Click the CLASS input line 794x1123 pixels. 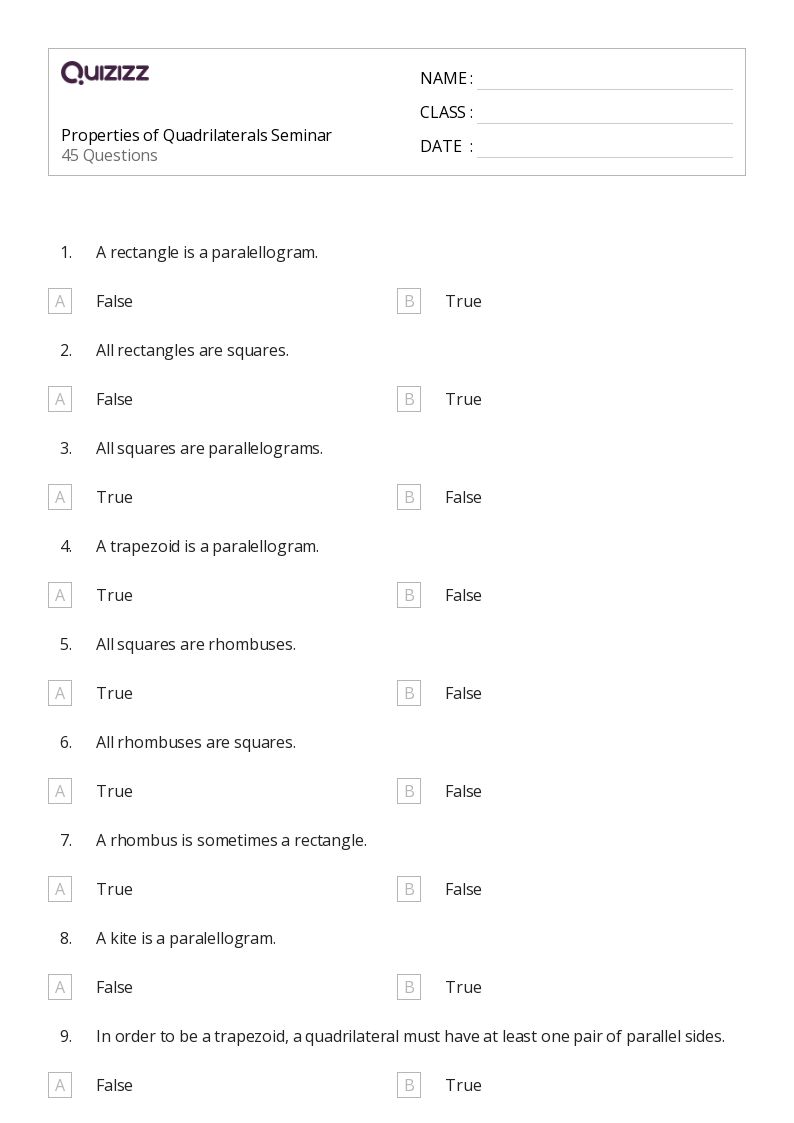click(604, 113)
